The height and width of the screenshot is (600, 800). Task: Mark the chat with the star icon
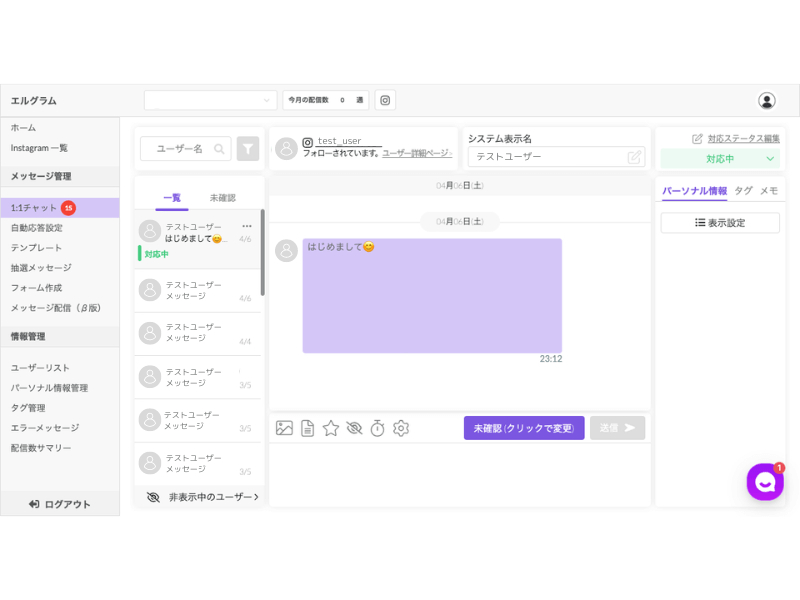pyautogui.click(x=331, y=428)
